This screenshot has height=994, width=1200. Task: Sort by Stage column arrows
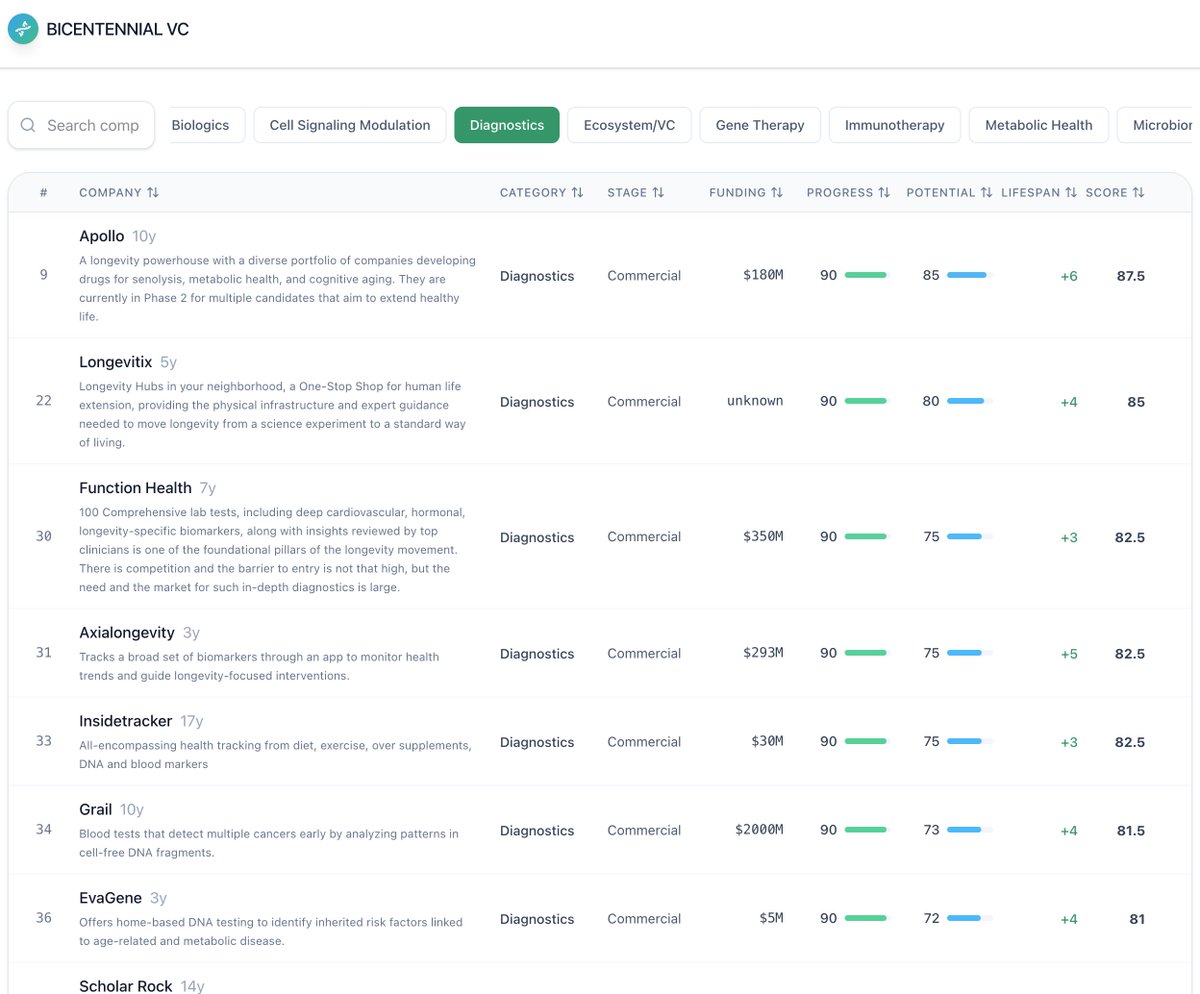(x=658, y=192)
